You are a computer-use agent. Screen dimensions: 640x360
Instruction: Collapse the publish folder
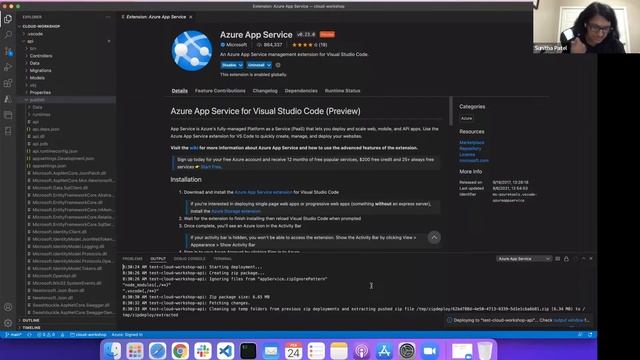(37, 100)
